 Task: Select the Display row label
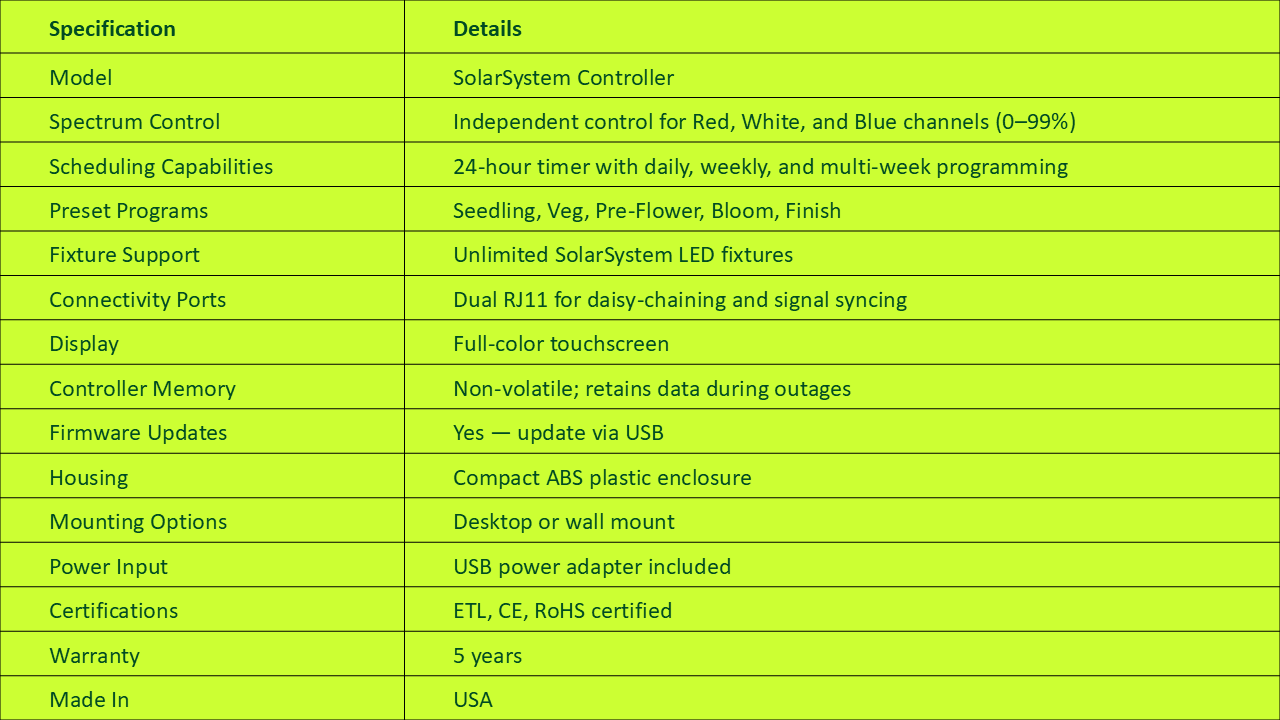click(x=84, y=344)
